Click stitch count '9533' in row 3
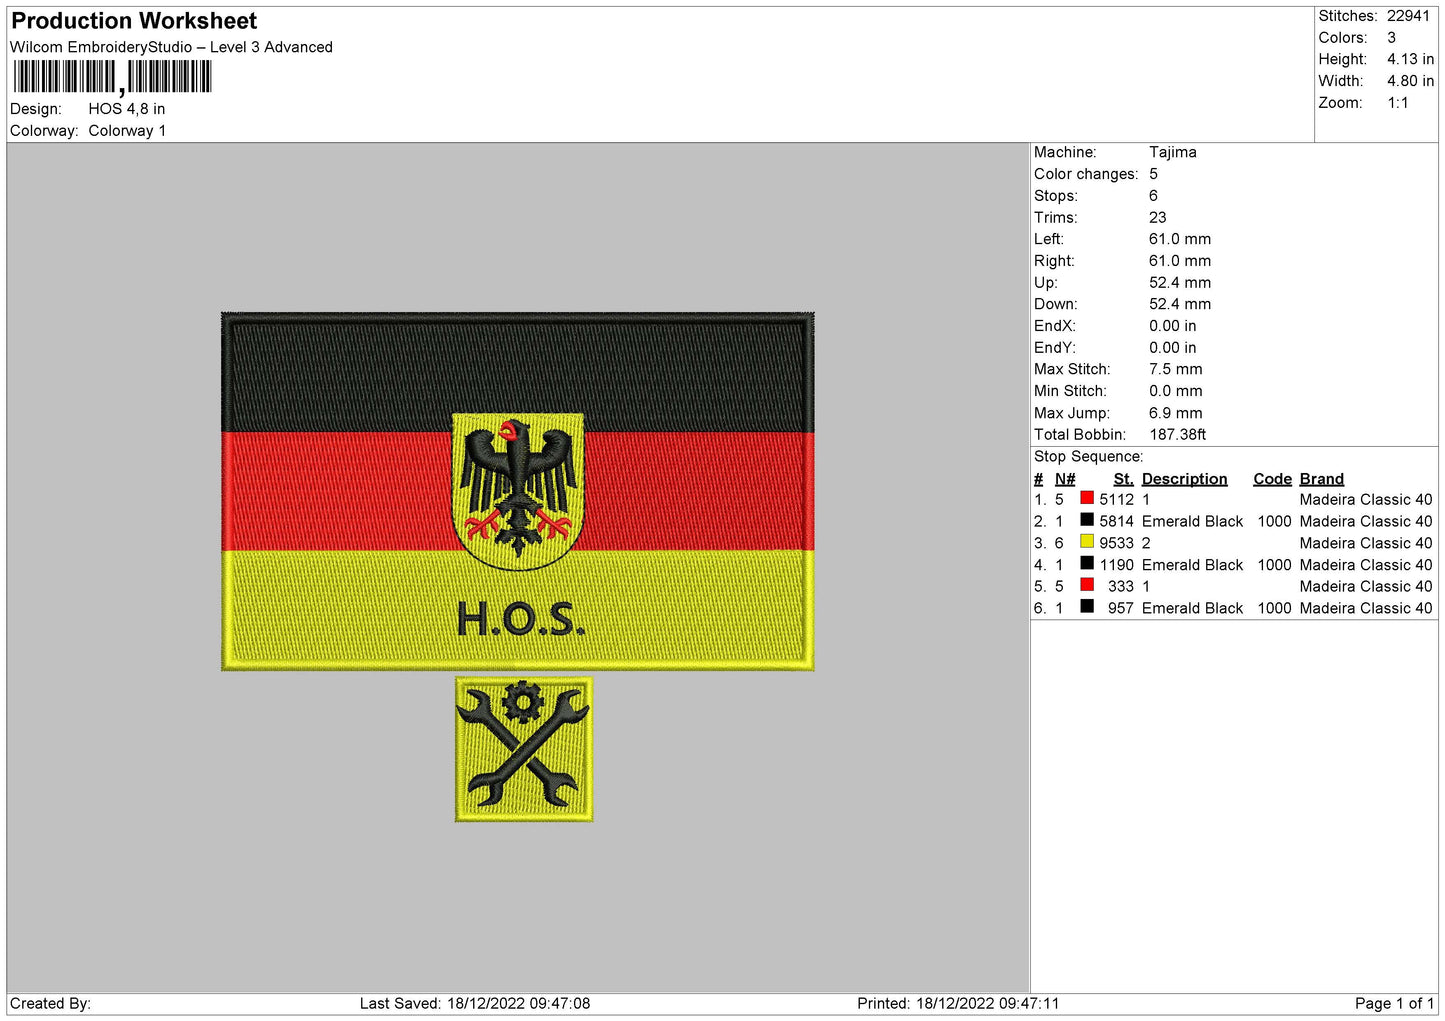The height and width of the screenshot is (1021, 1445). [x=1116, y=543]
